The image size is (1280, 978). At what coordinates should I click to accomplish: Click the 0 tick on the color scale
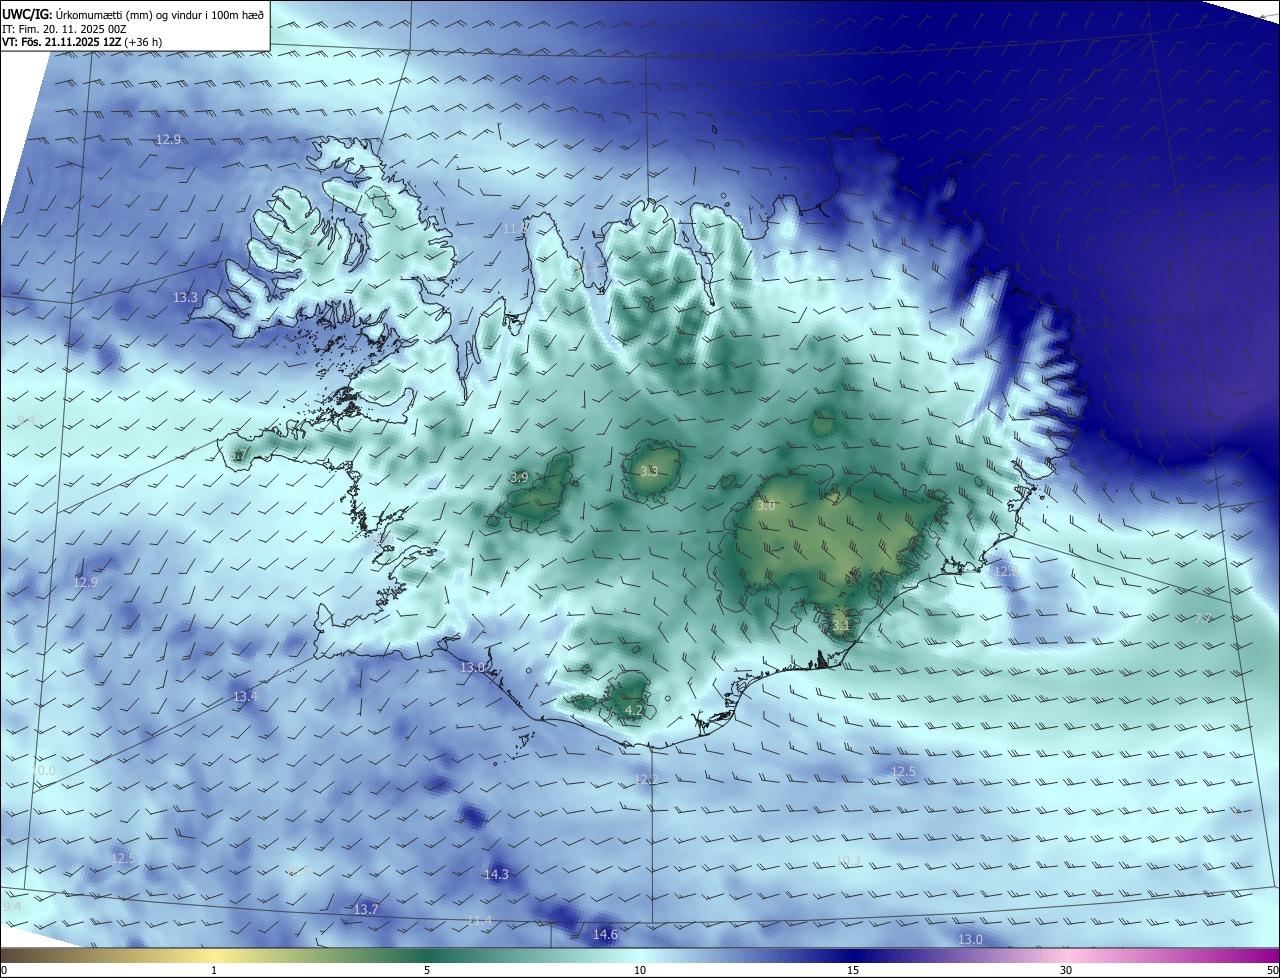pos(4,970)
